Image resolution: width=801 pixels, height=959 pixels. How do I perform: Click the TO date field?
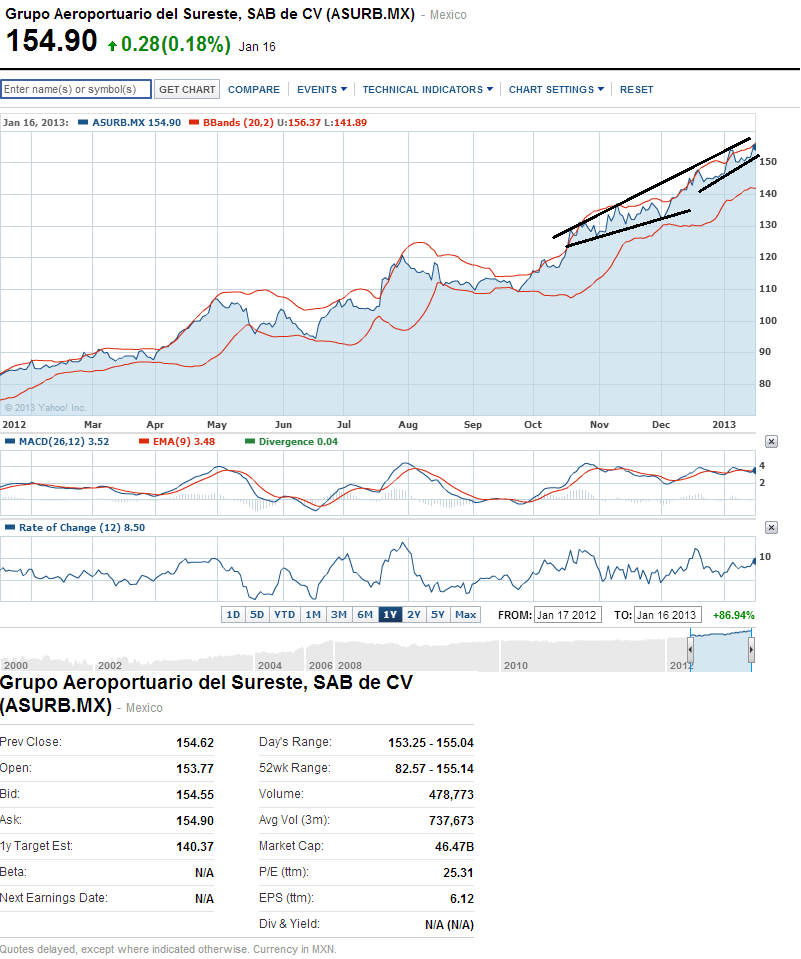coord(668,615)
